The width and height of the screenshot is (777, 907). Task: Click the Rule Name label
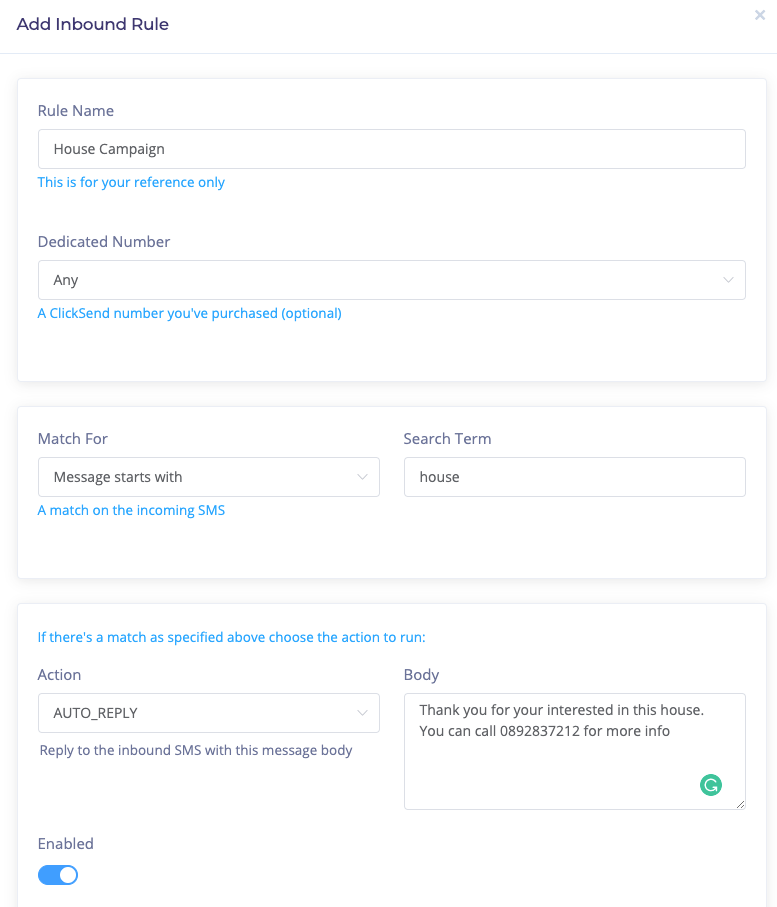coord(76,110)
